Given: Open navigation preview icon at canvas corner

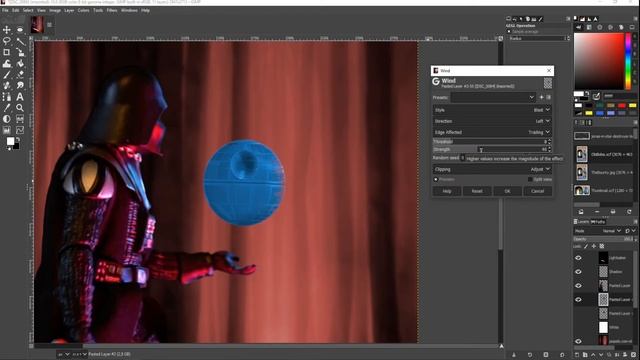Looking at the screenshot, I should (x=501, y=347).
